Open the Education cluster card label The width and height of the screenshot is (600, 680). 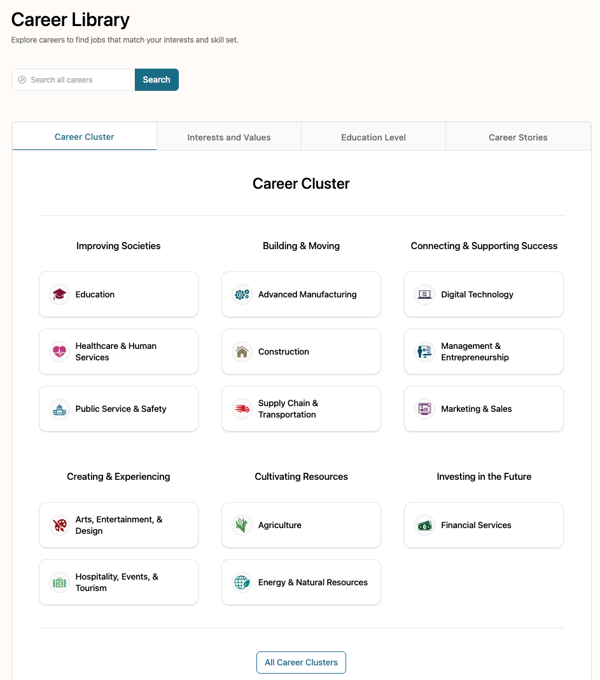pos(95,294)
